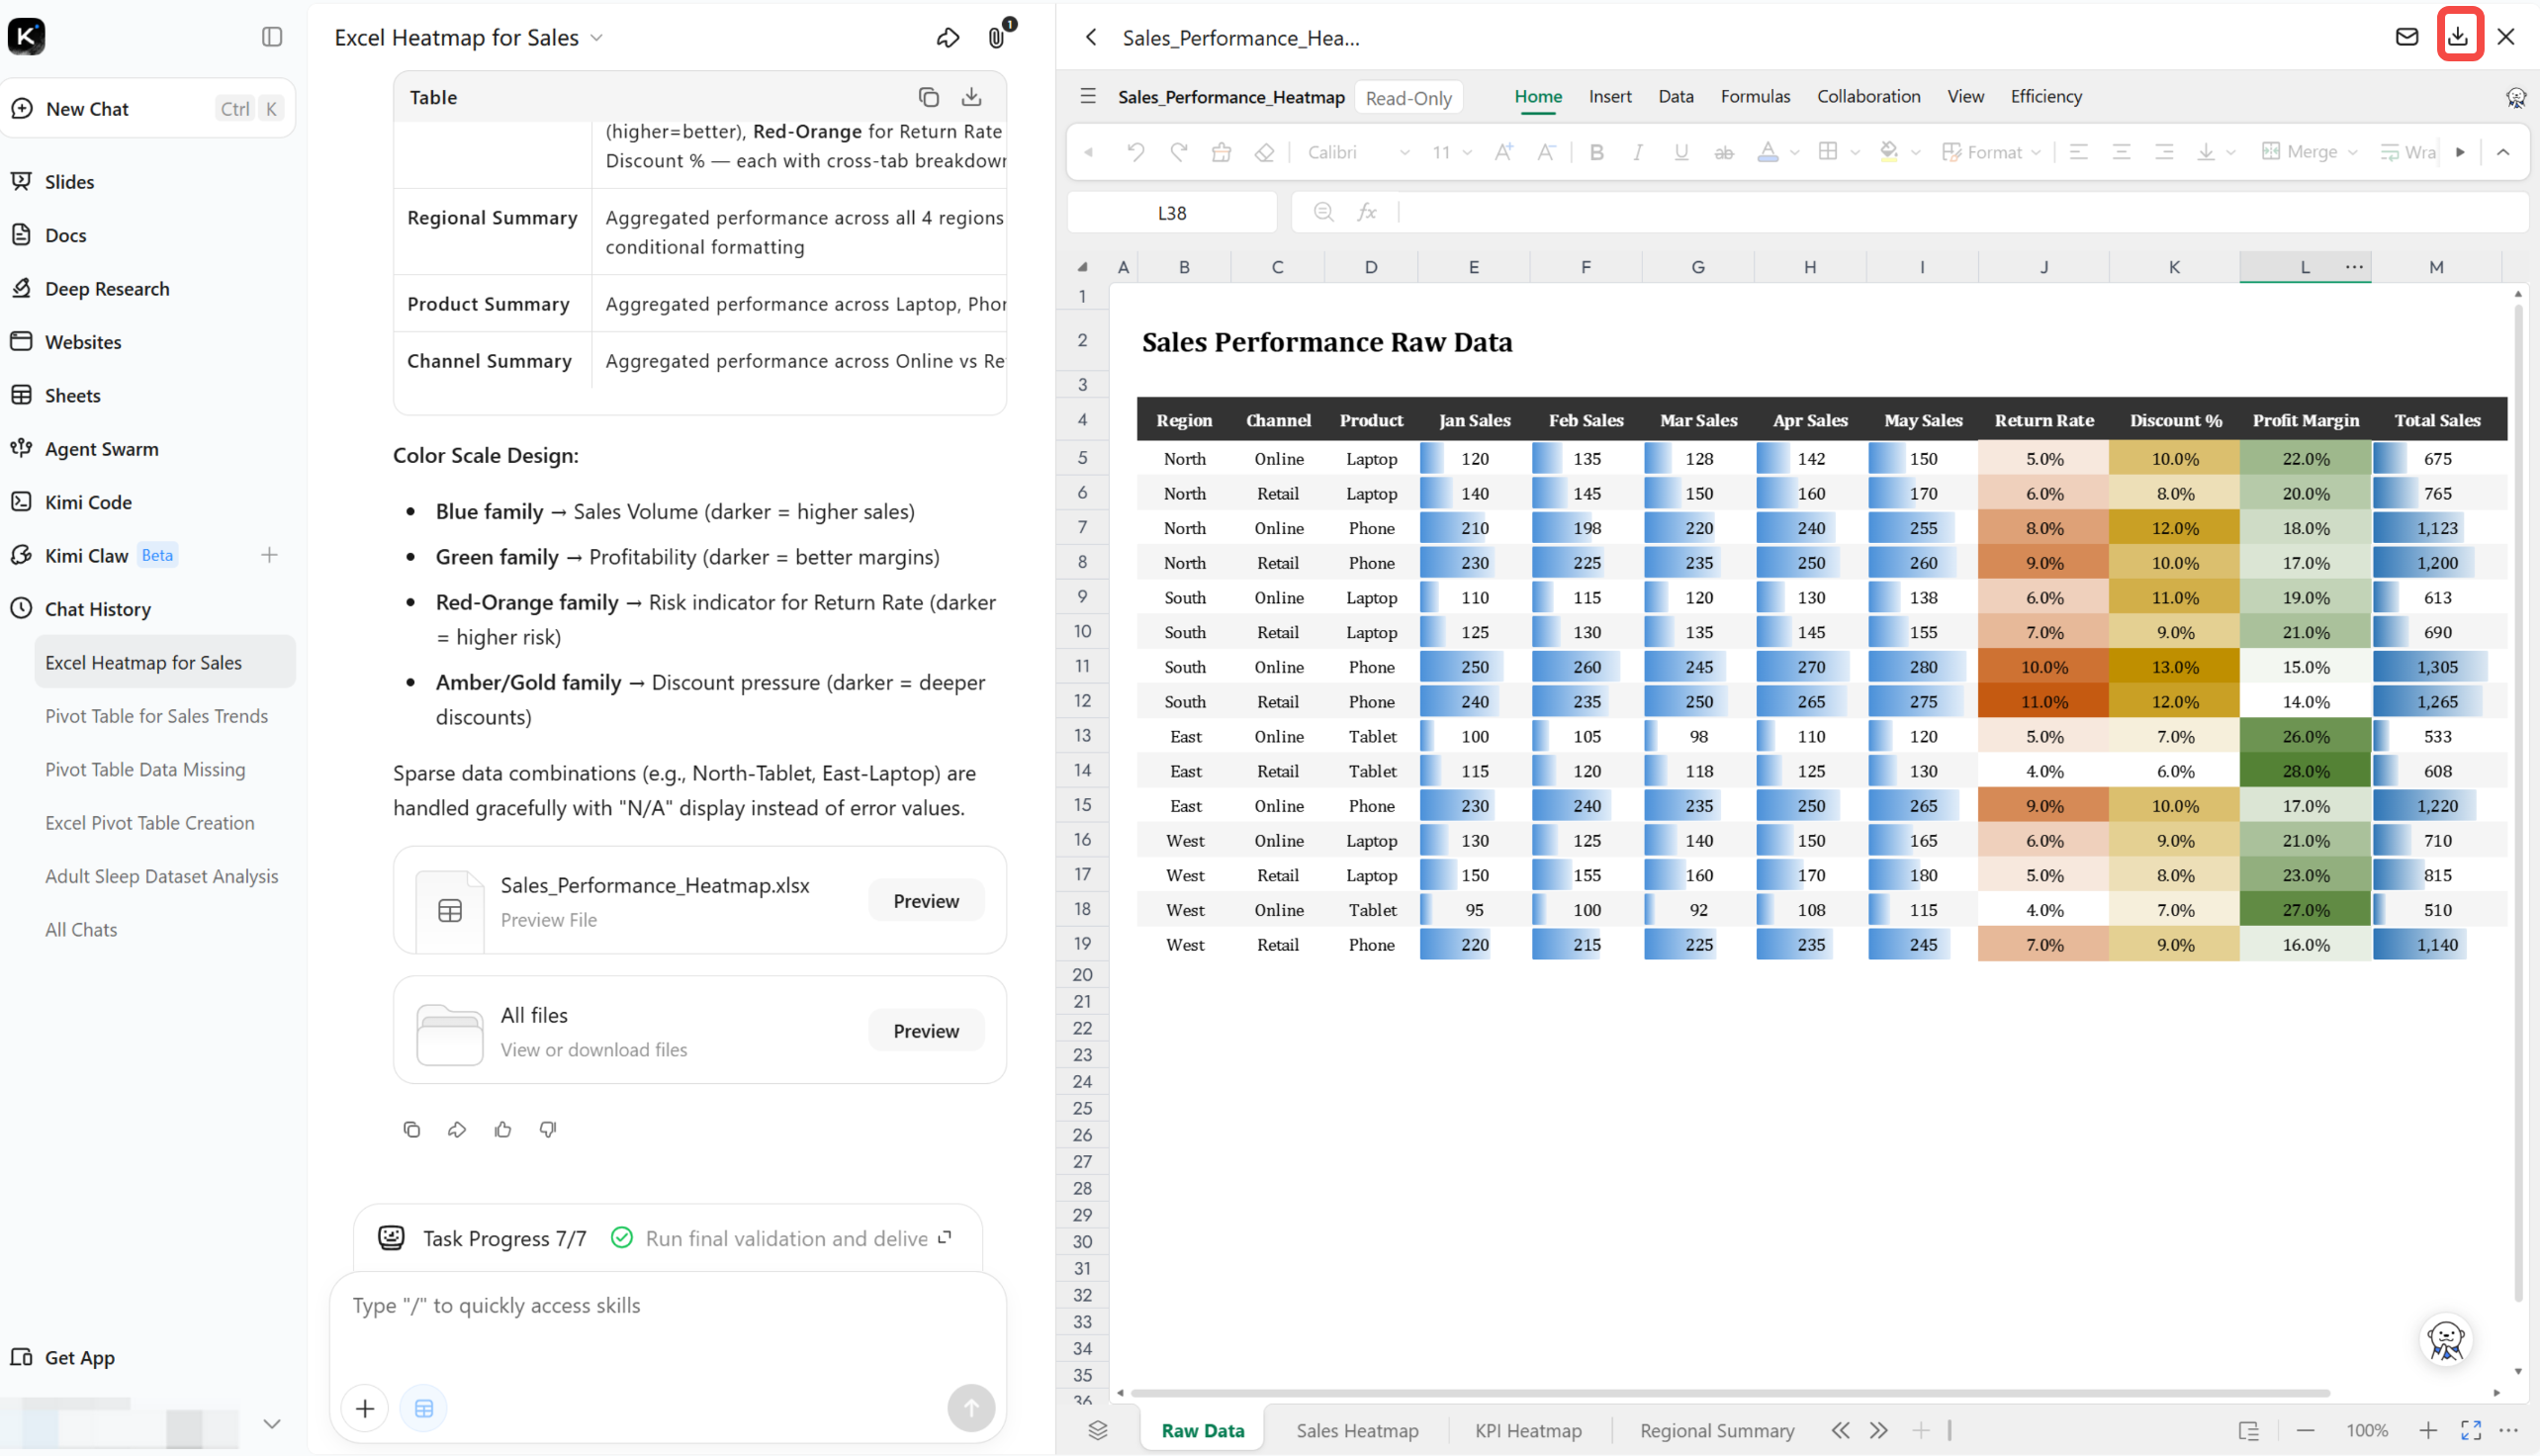This screenshot has width=2540, height=1456.
Task: Switch to the Insert tab
Action: (1610, 96)
